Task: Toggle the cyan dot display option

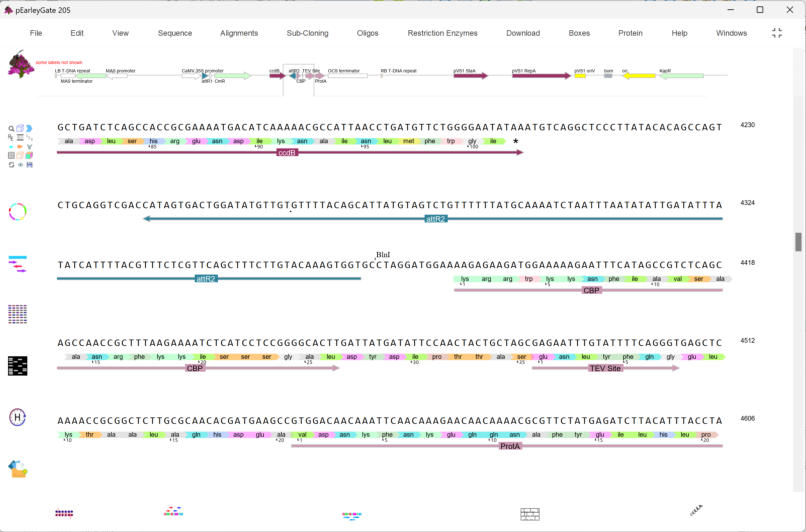Action: 11,146
